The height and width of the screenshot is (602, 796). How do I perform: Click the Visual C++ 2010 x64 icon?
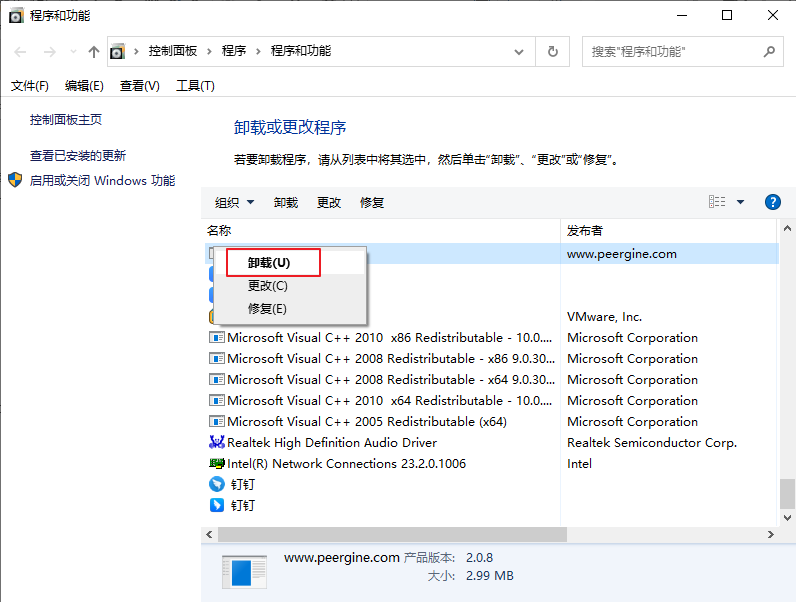coord(217,400)
